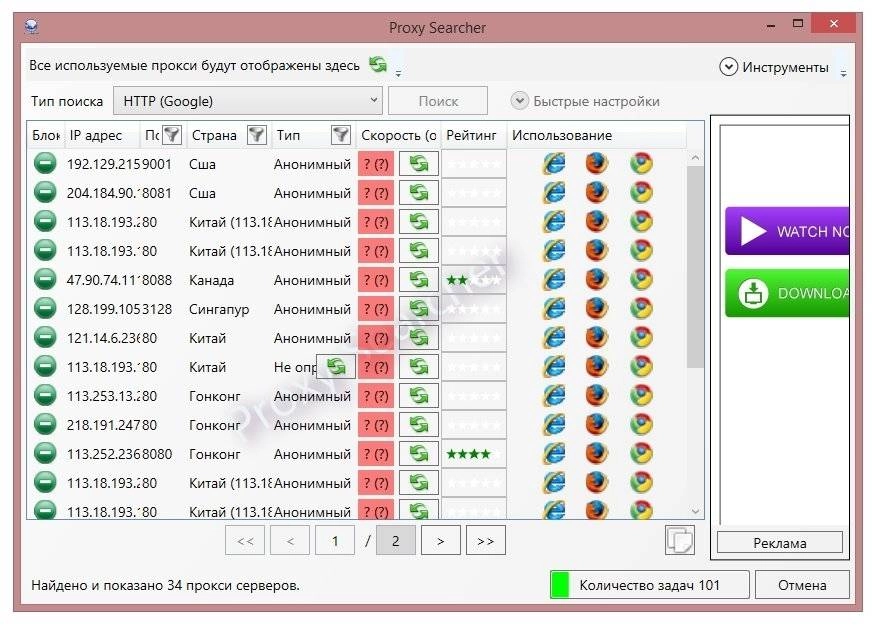The image size is (880, 631).
Task: Recheck type for the 'Не опр' row
Action: pyautogui.click(x=336, y=367)
